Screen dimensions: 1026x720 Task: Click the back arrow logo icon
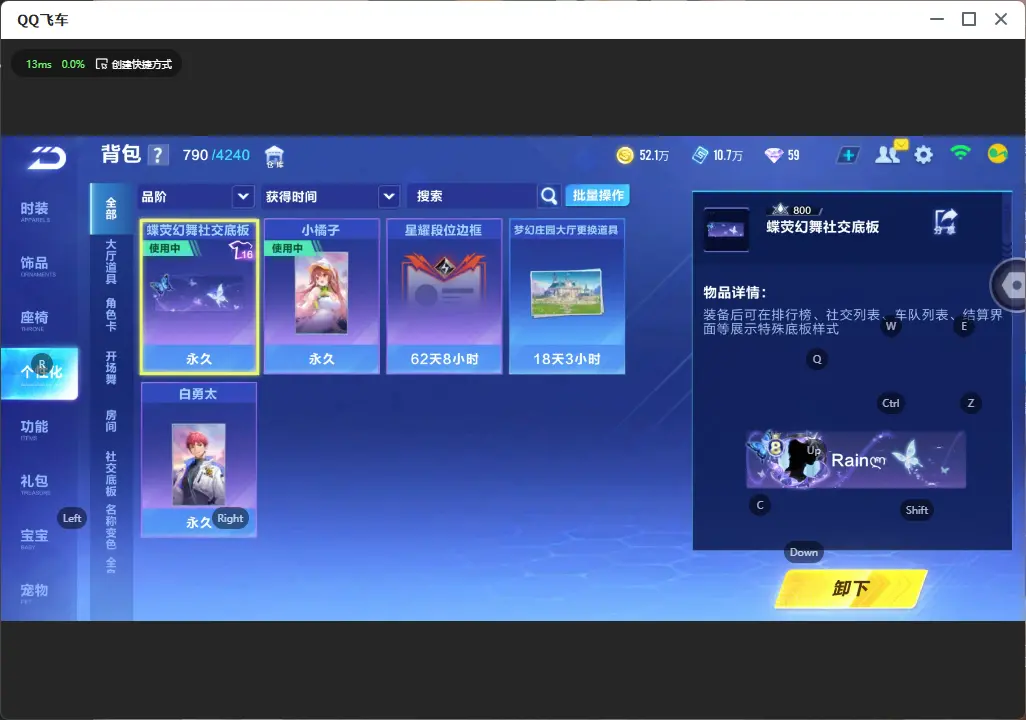pos(46,158)
